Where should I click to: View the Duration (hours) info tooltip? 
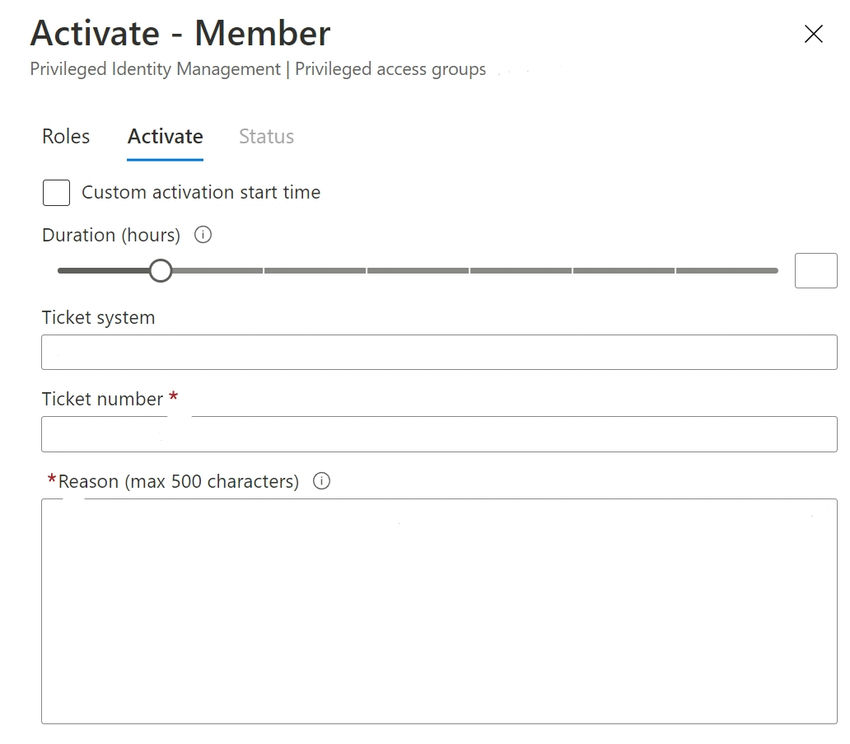pyautogui.click(x=203, y=235)
